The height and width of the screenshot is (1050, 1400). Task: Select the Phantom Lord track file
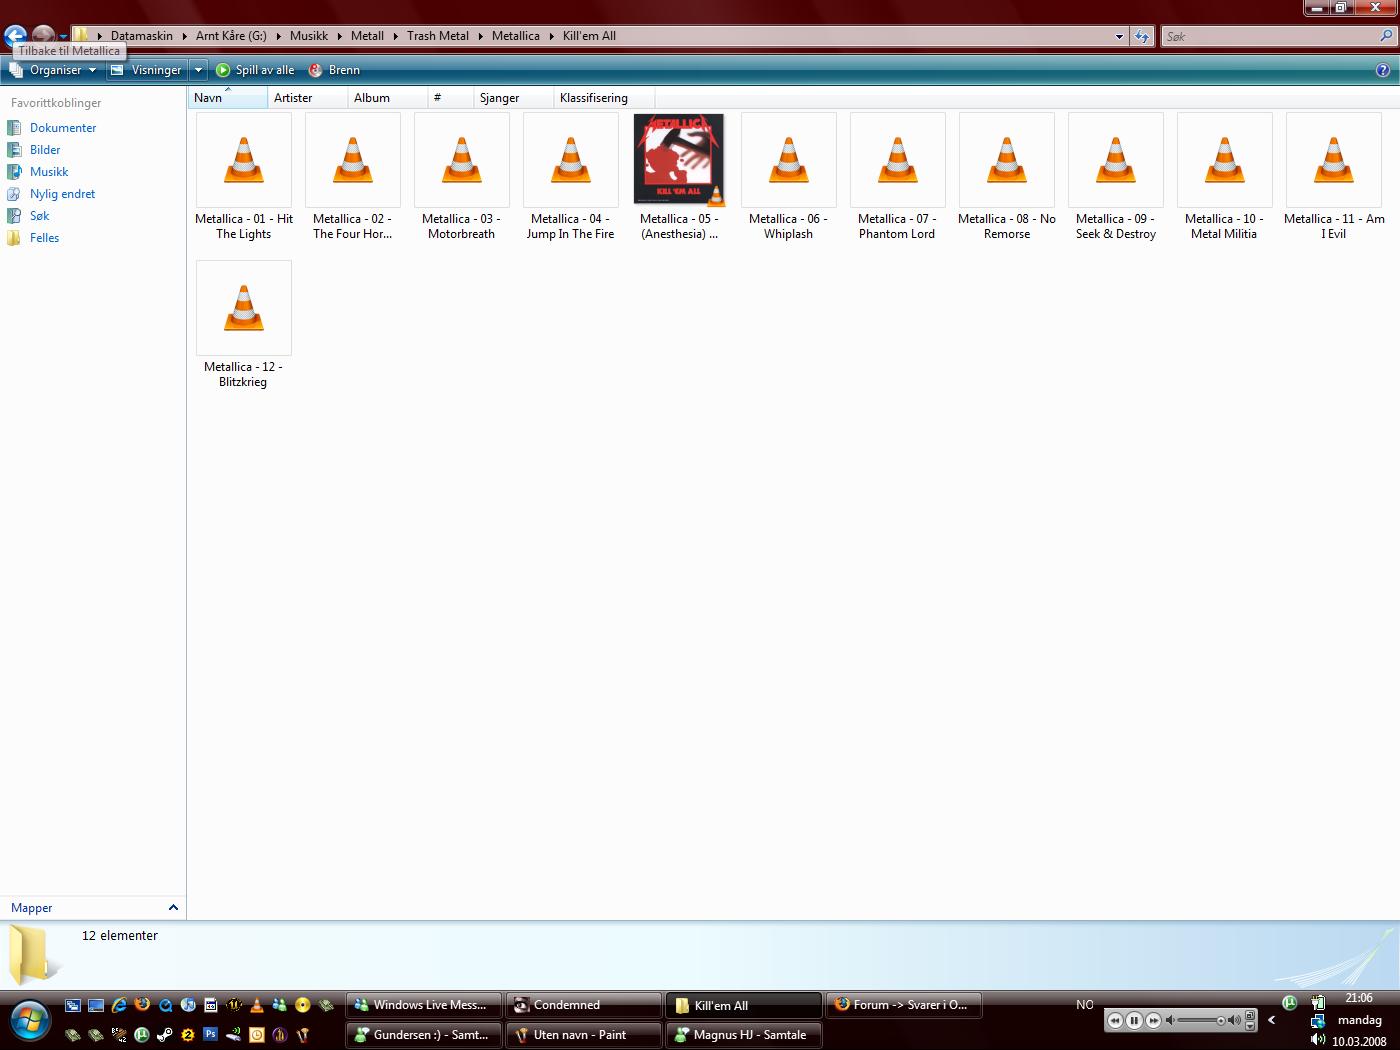tap(897, 177)
